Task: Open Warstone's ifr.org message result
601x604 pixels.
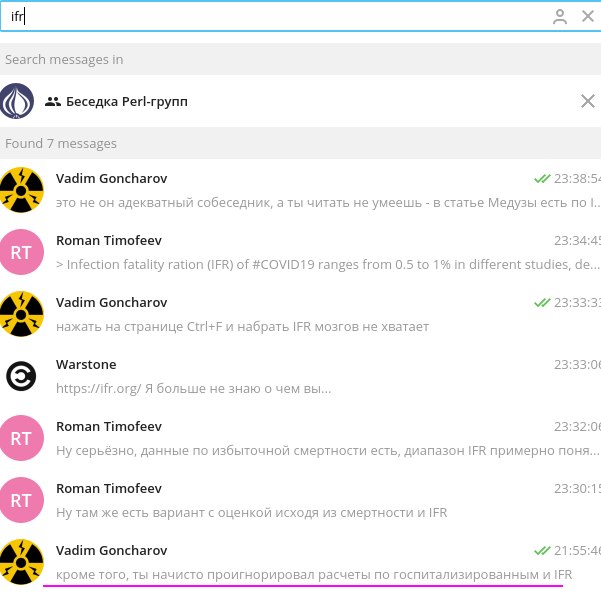Action: click(x=300, y=376)
